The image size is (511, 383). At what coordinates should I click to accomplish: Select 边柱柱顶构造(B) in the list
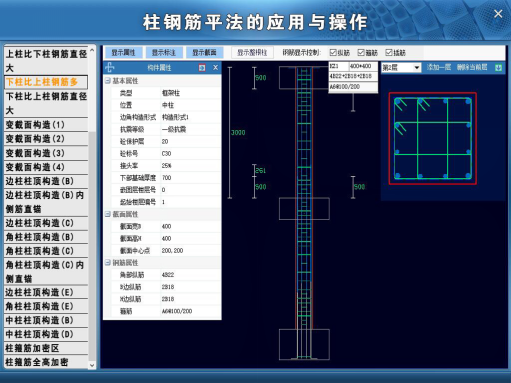(46, 181)
